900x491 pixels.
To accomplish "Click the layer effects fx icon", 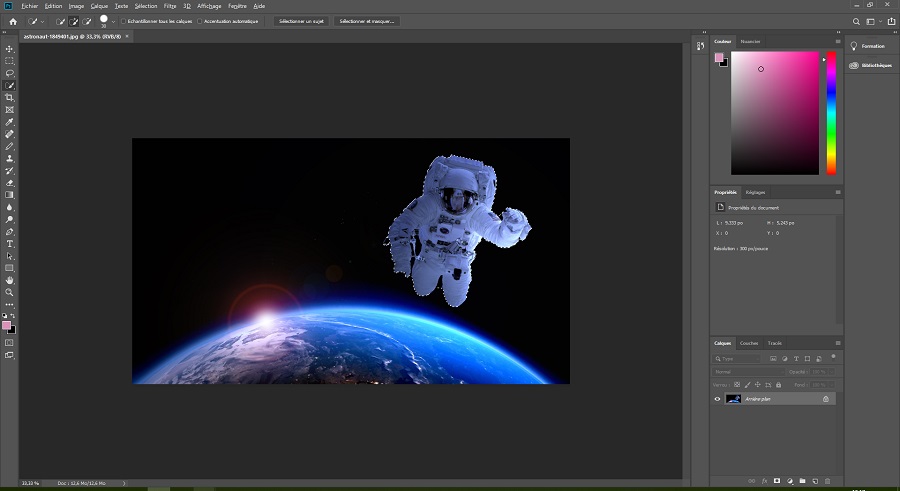I will 764,481.
